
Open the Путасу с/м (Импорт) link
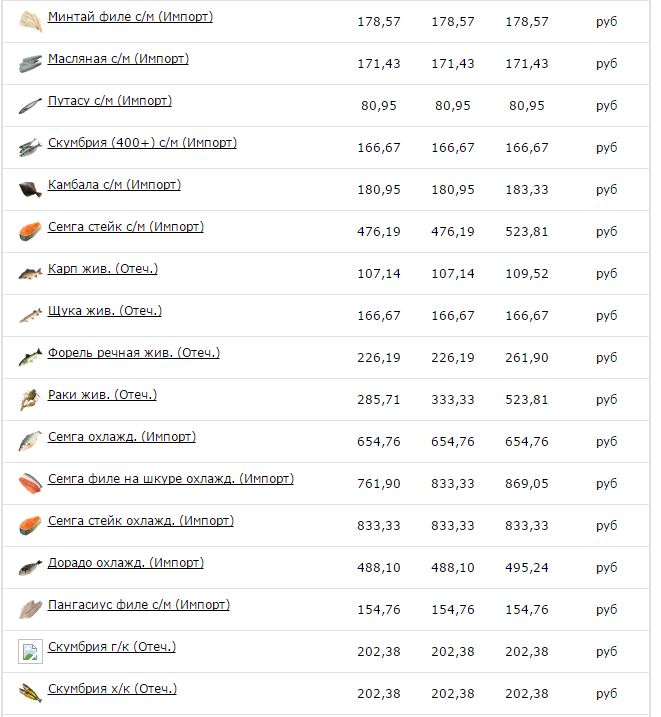point(110,101)
